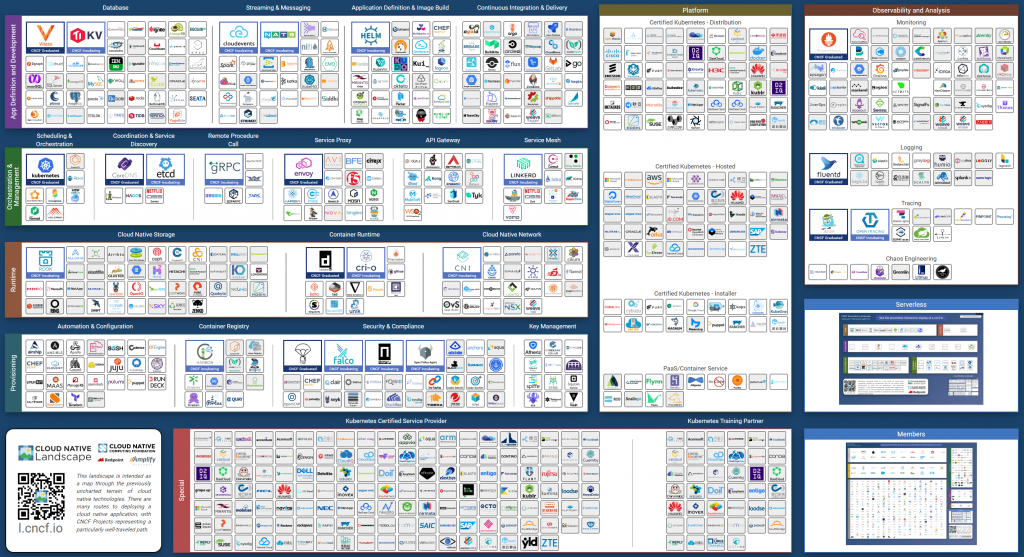Open the Serverless landscape thumbnail
Screen dimensions: 1024x557
click(x=911, y=359)
